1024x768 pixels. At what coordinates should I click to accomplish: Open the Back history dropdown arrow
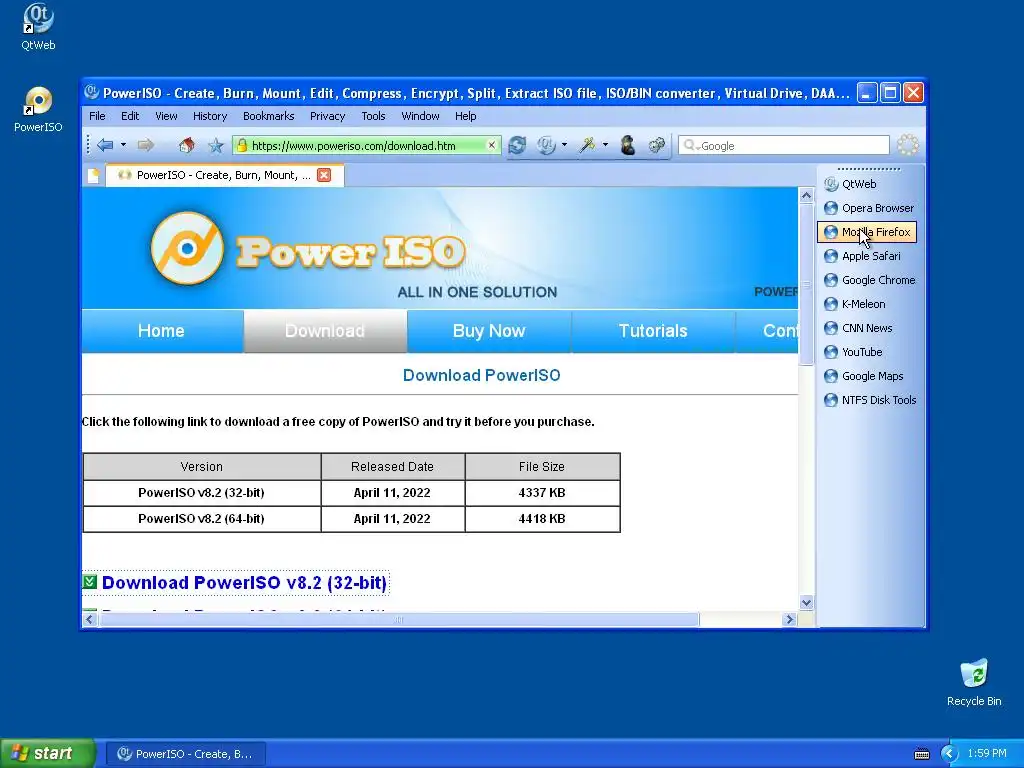pos(123,145)
